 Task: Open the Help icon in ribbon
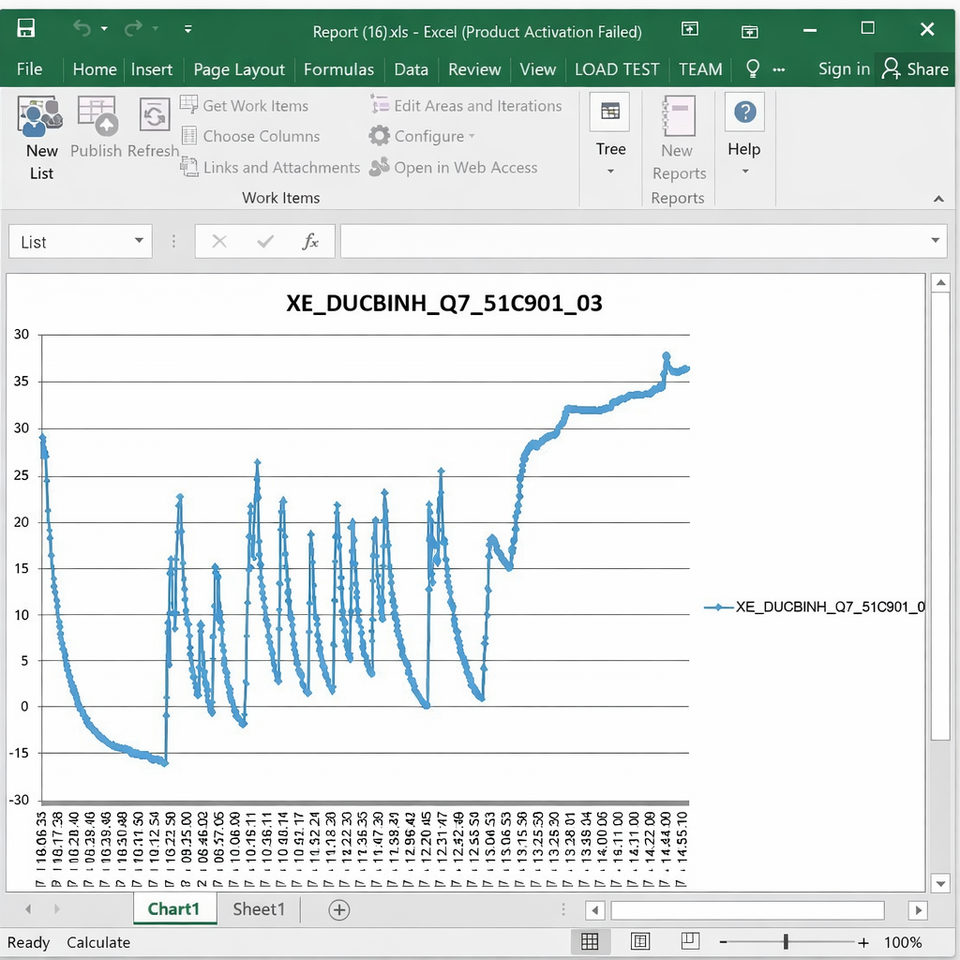point(744,113)
